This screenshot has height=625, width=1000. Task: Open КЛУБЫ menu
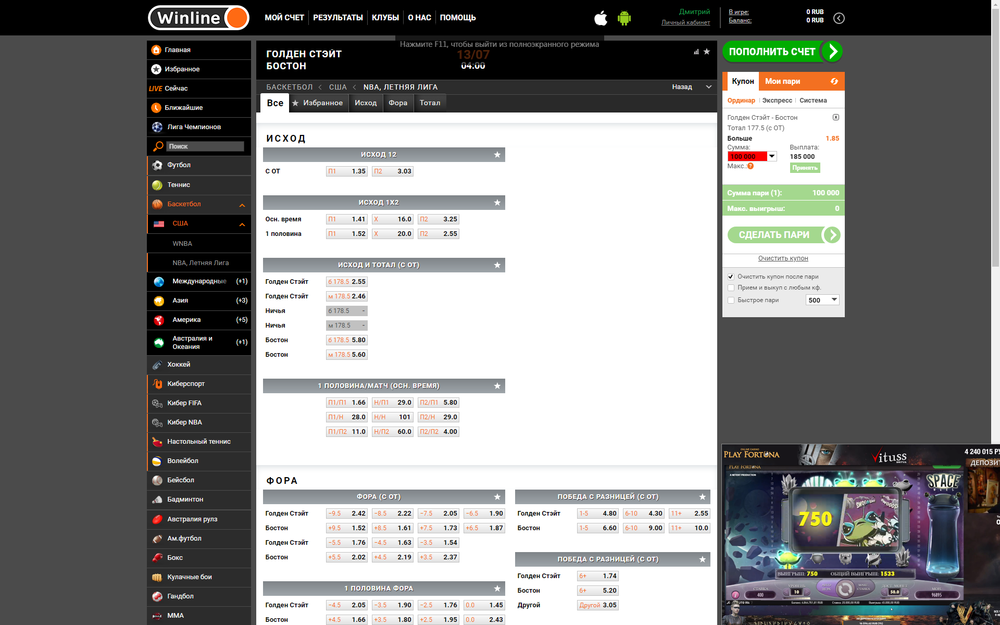click(385, 18)
